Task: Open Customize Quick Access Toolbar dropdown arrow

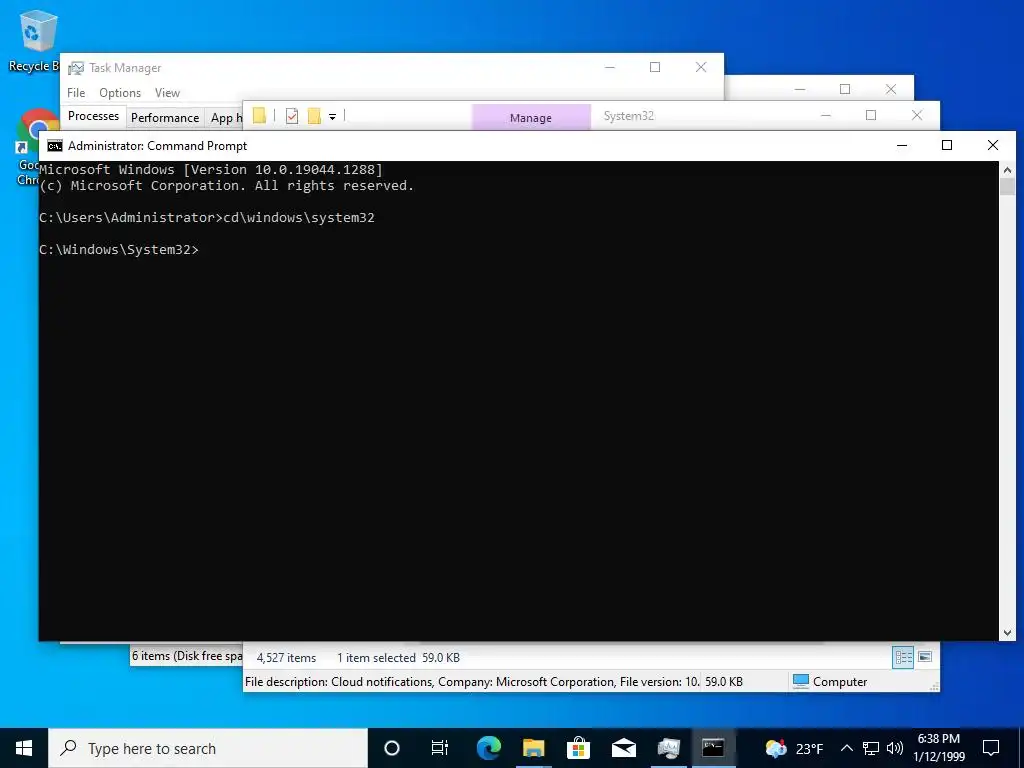Action: coord(332,117)
